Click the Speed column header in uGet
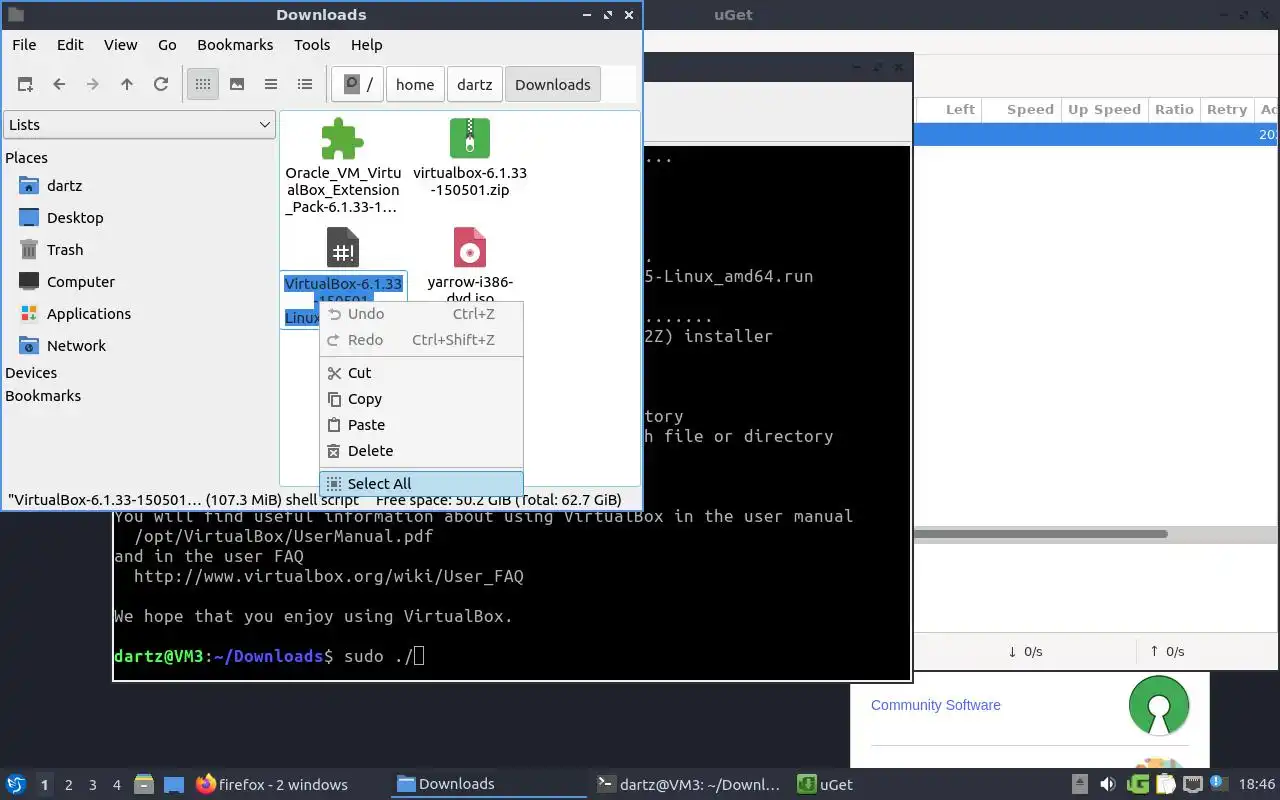The height and width of the screenshot is (800, 1280). pos(1022,110)
